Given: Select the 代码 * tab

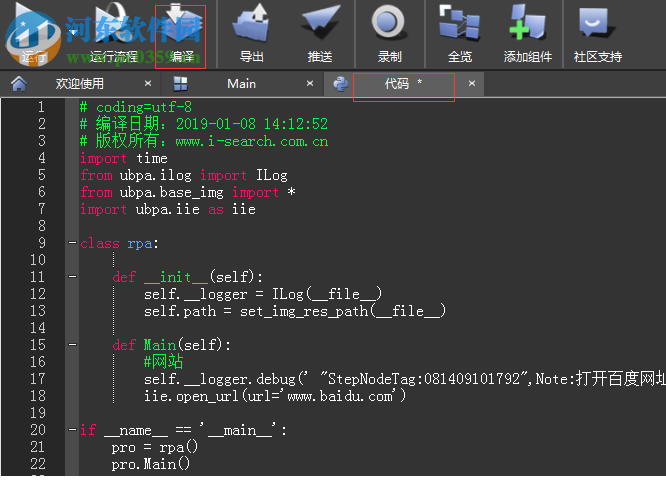Looking at the screenshot, I should click(403, 84).
